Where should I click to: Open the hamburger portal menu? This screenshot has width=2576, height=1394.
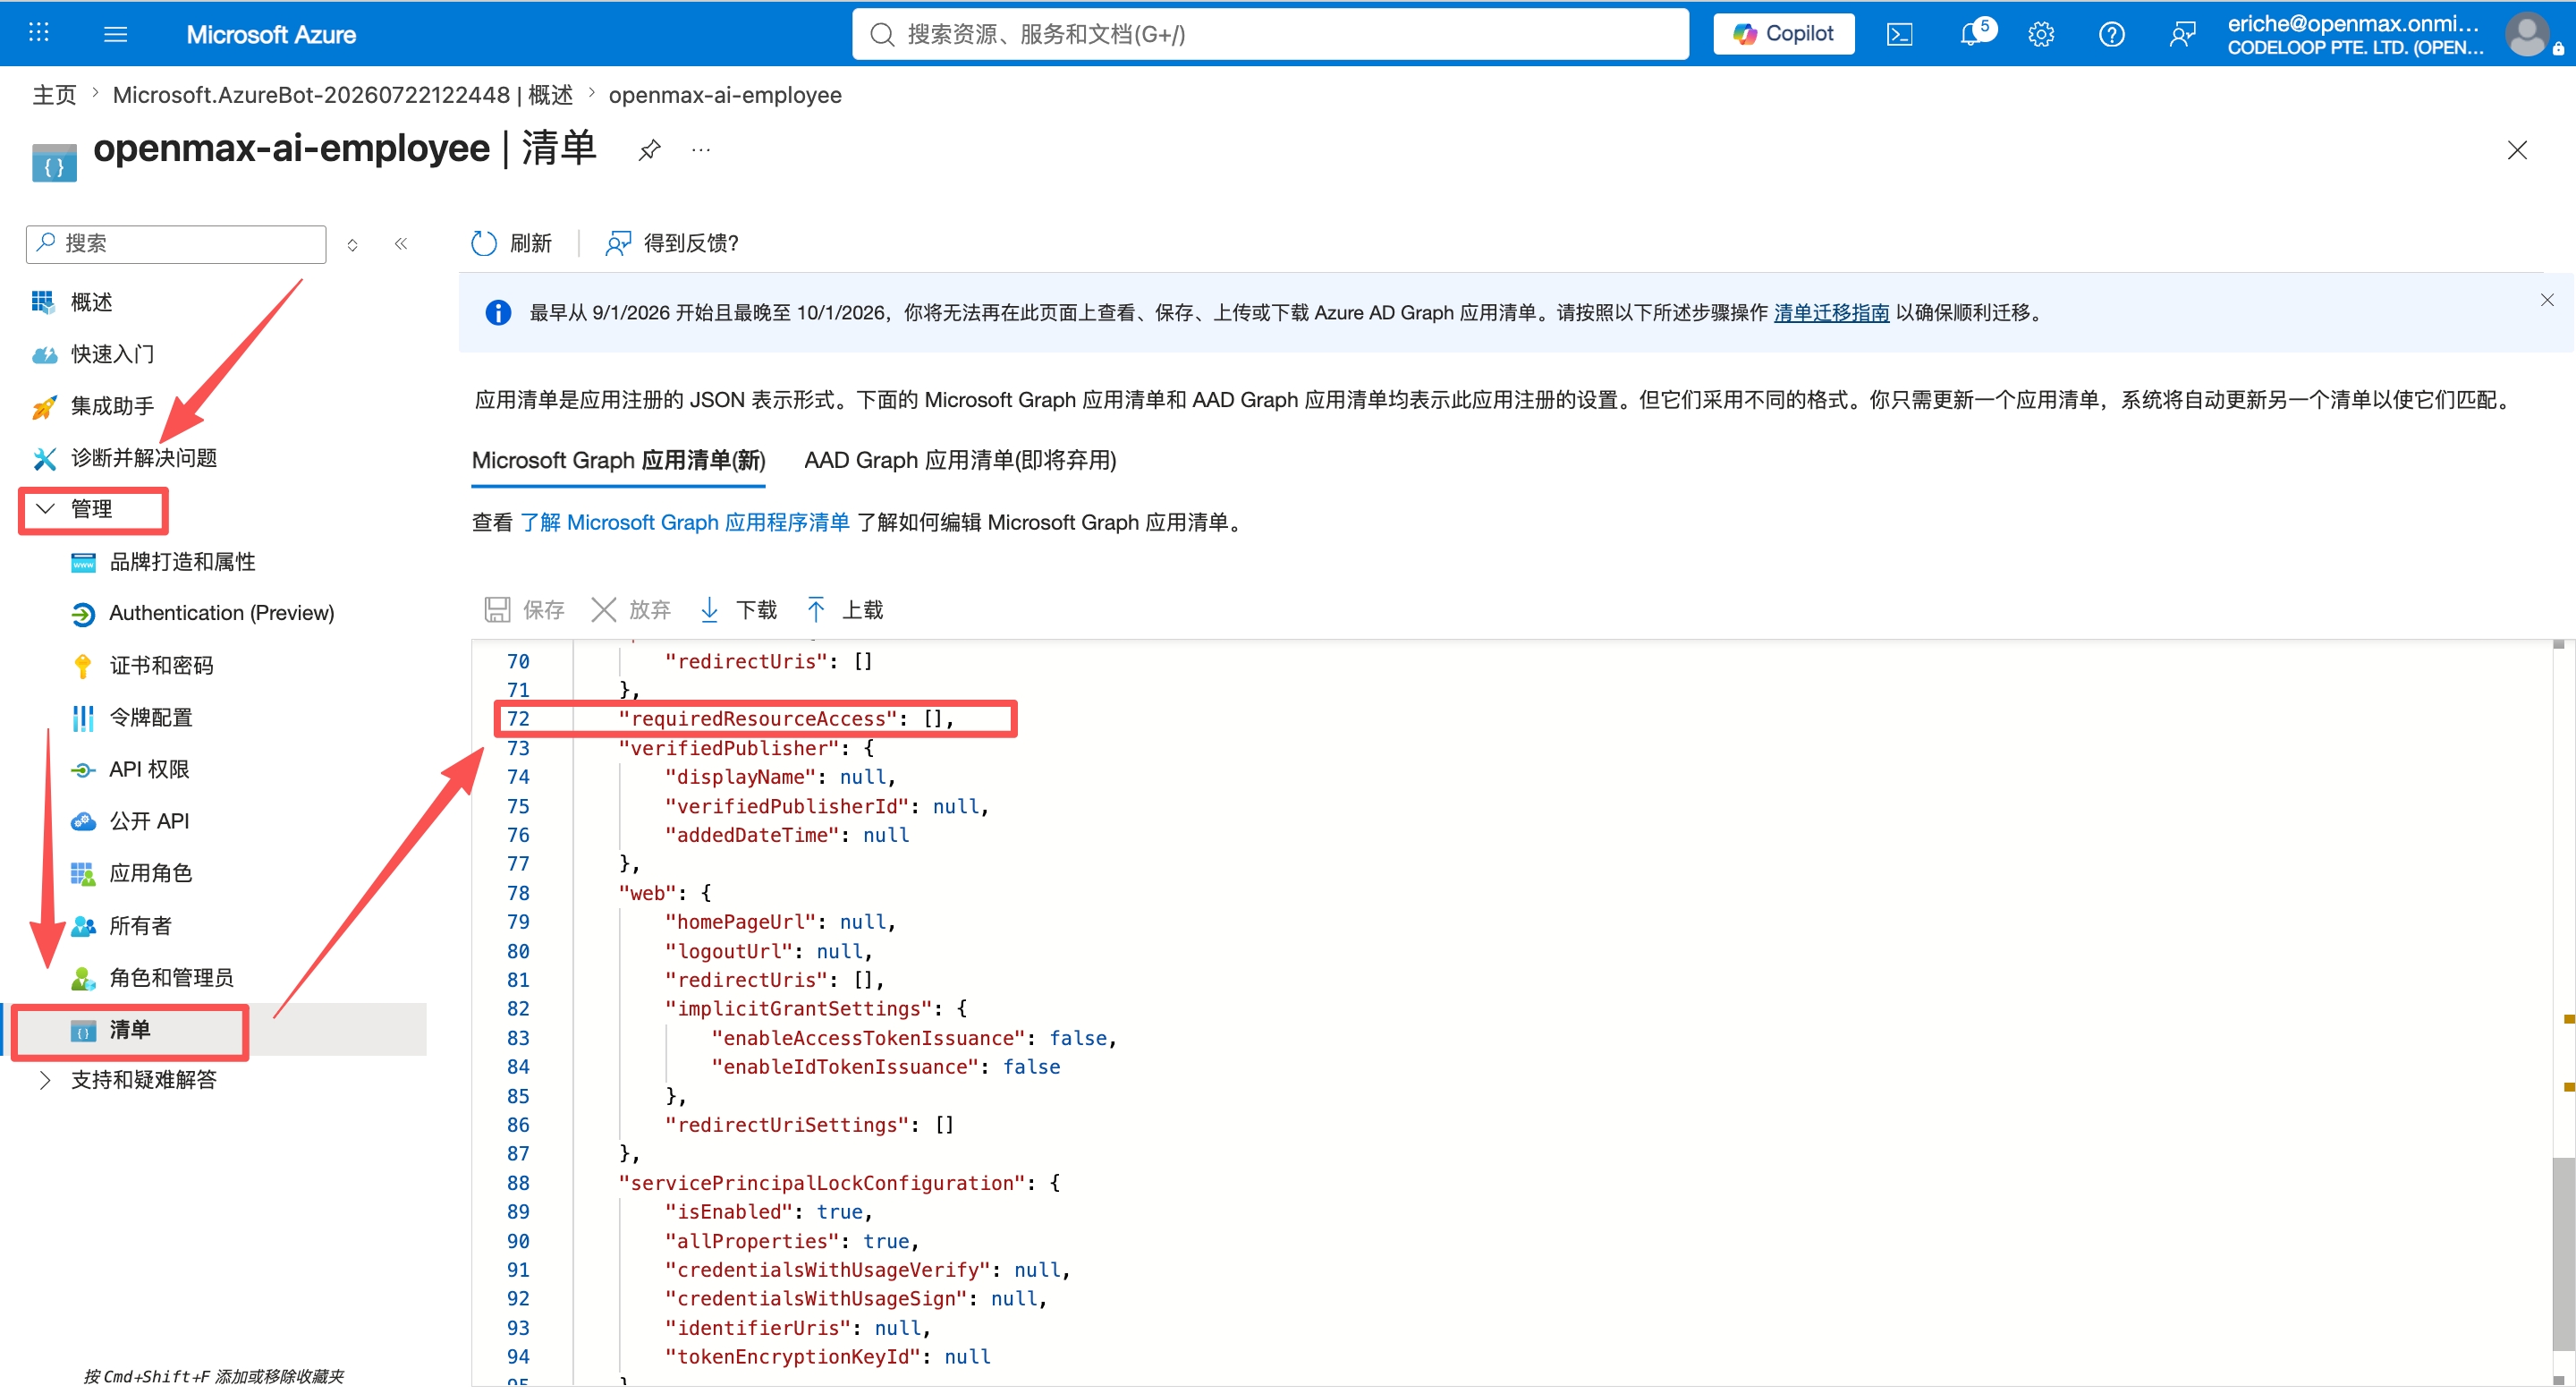point(116,34)
